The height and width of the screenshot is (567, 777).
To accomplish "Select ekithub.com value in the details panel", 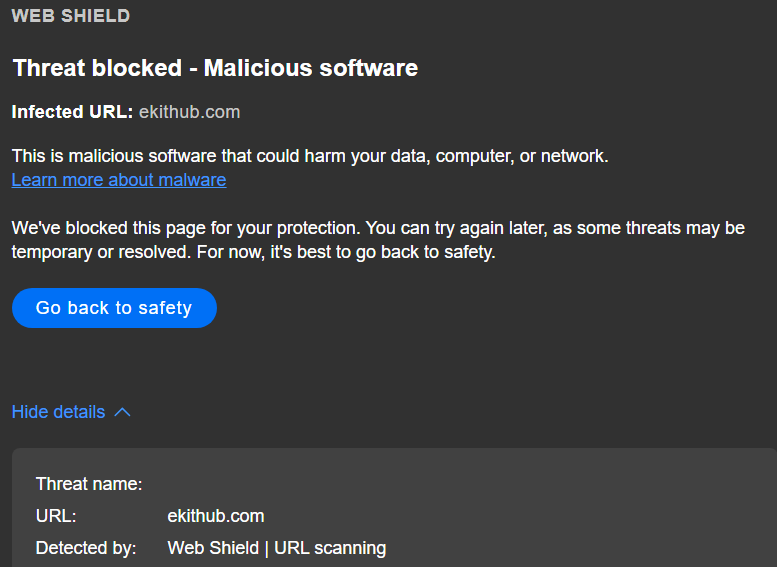I will coord(216,516).
